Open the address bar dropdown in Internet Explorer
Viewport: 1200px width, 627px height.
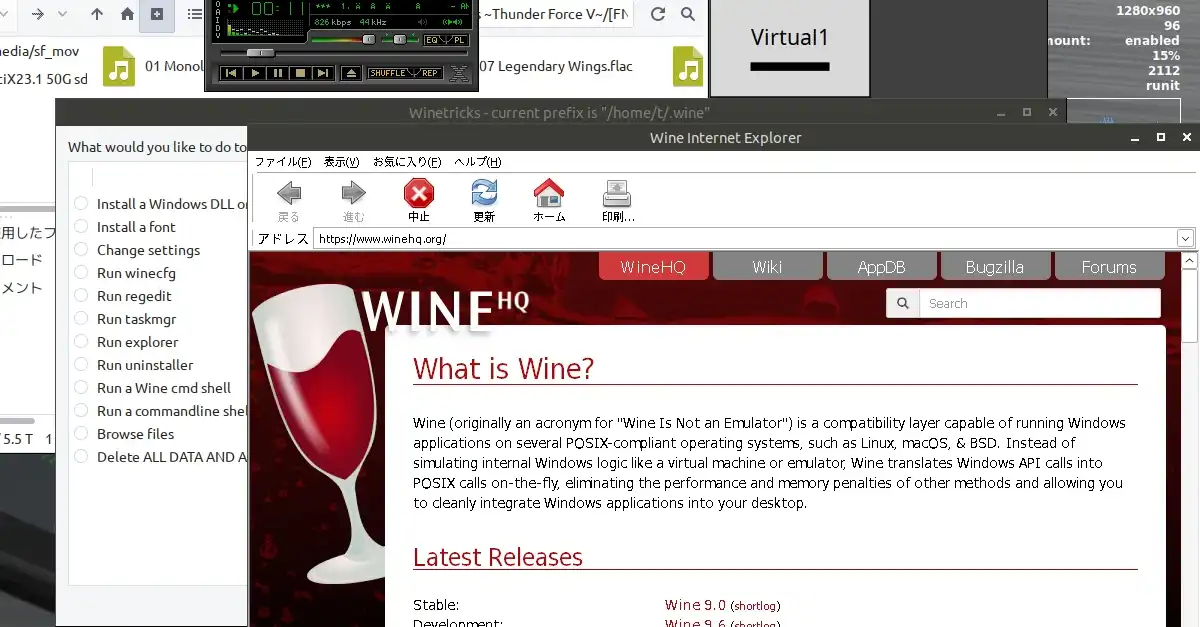(1186, 238)
